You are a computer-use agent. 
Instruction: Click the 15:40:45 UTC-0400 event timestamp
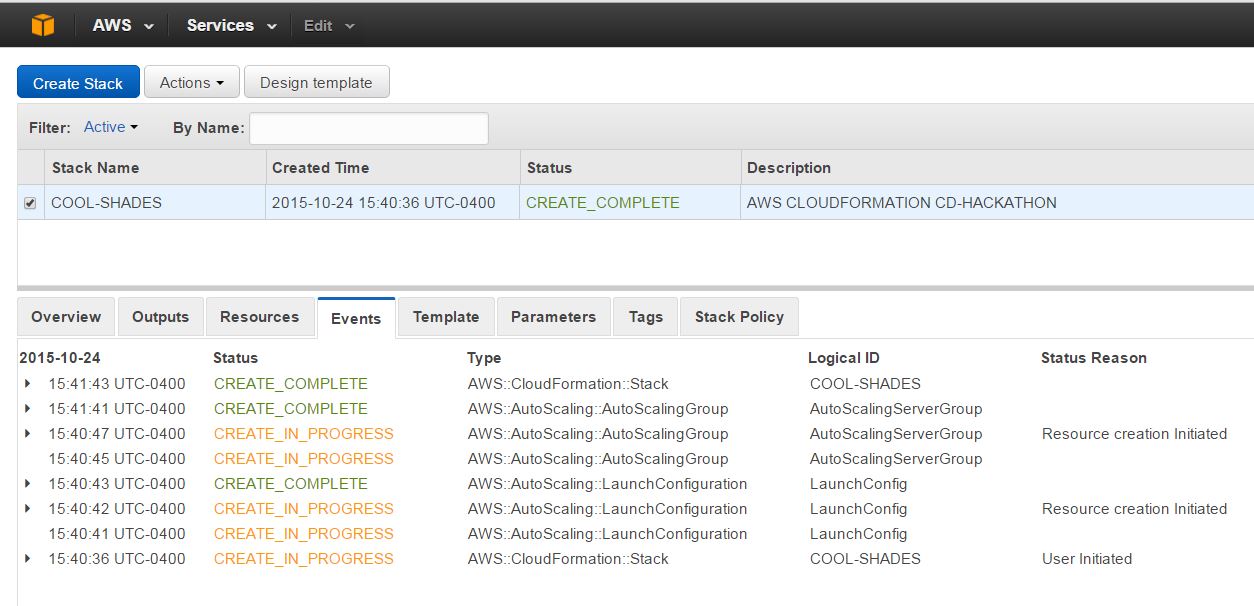[x=117, y=459]
